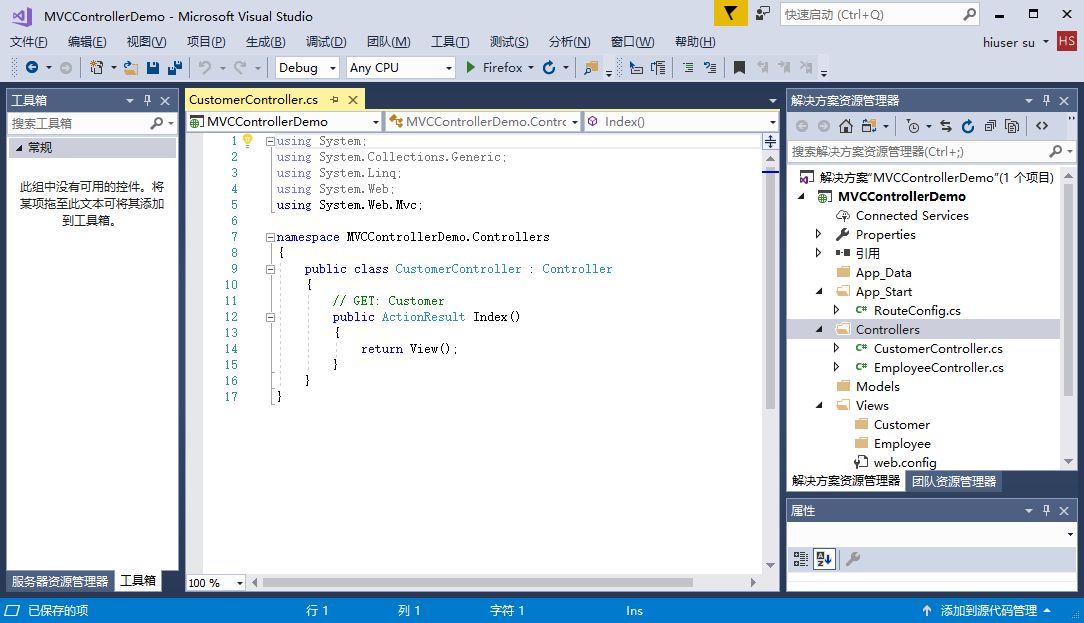Click the green start debugging arrow

click(471, 68)
